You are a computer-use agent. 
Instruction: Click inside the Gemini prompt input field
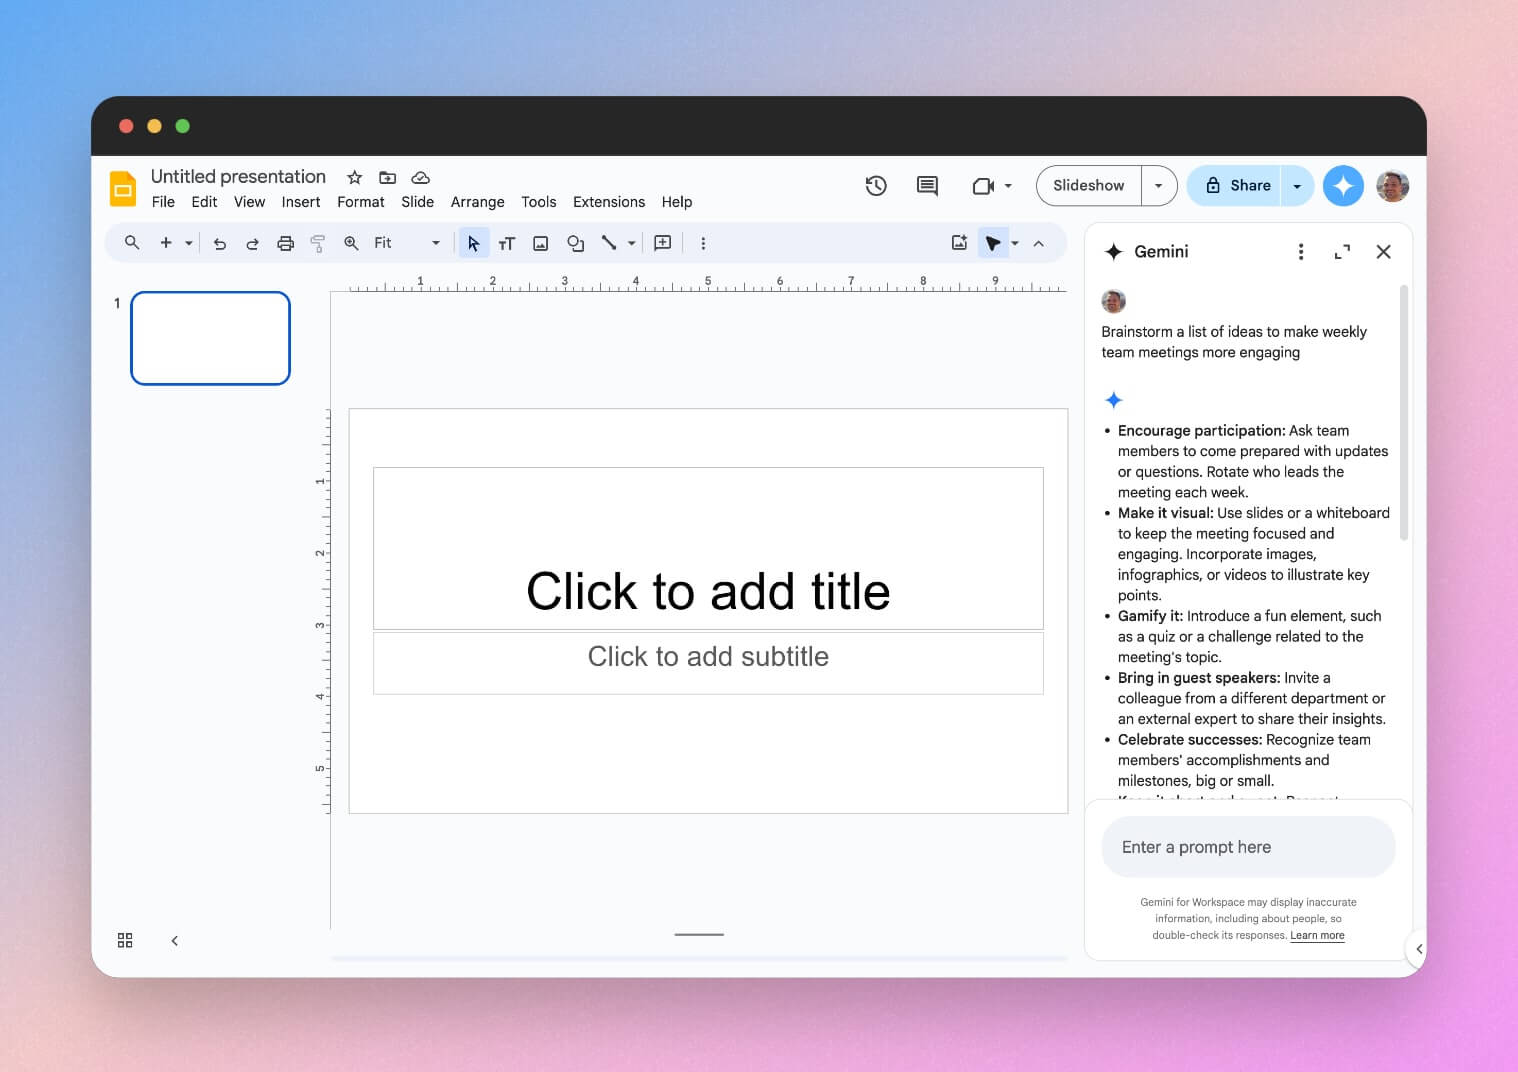(1247, 847)
